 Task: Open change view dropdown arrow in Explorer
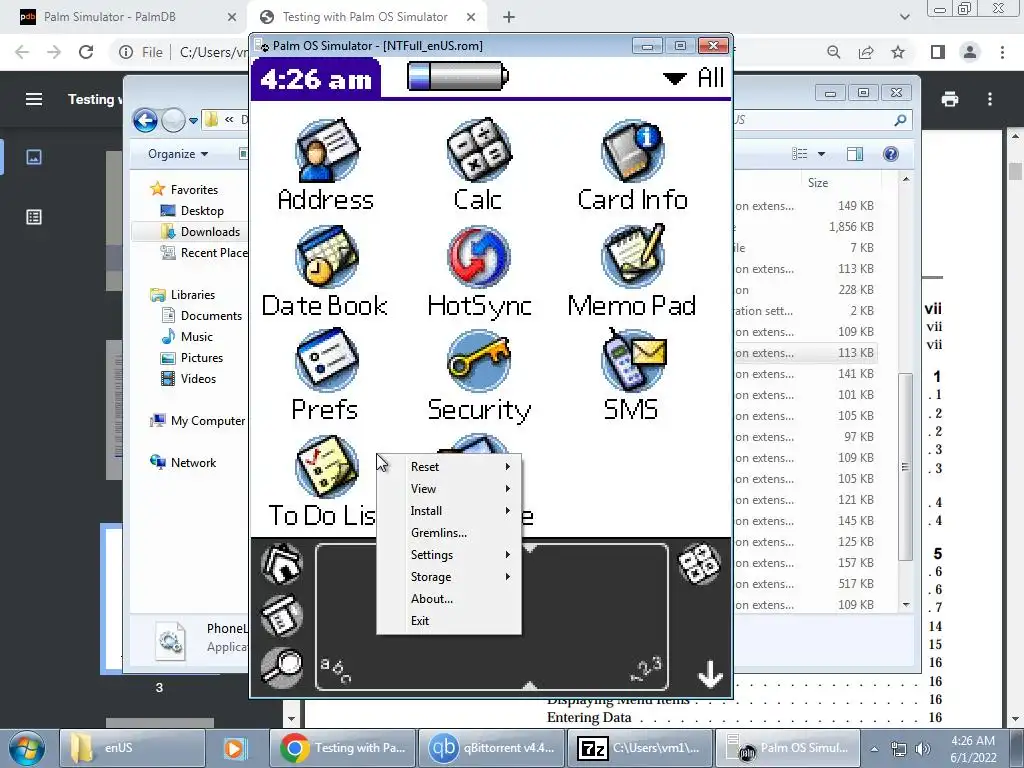pyautogui.click(x=822, y=154)
